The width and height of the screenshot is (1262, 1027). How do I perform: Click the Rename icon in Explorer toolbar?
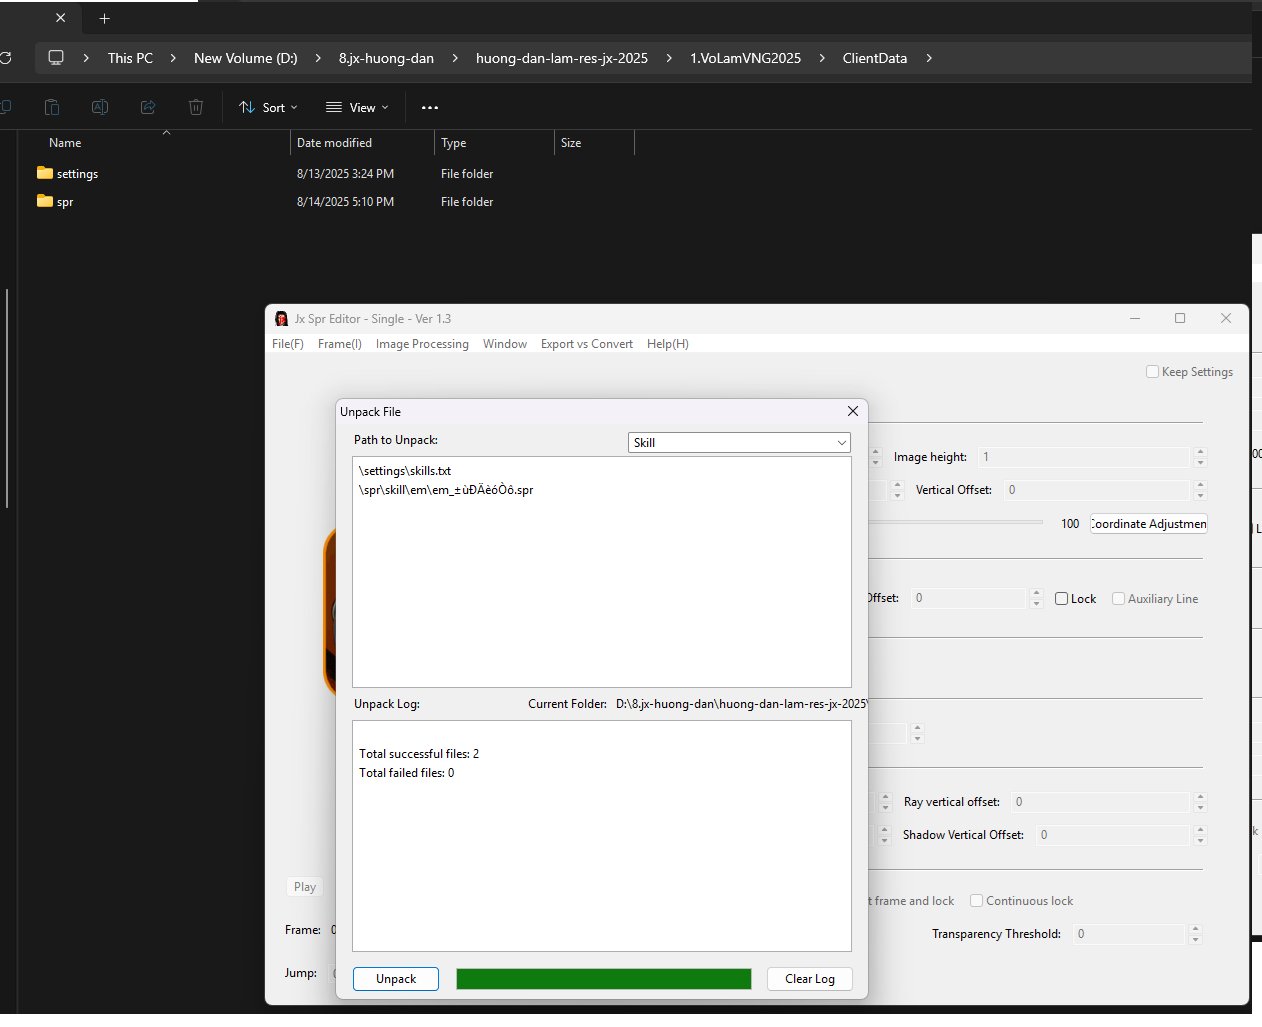[100, 107]
